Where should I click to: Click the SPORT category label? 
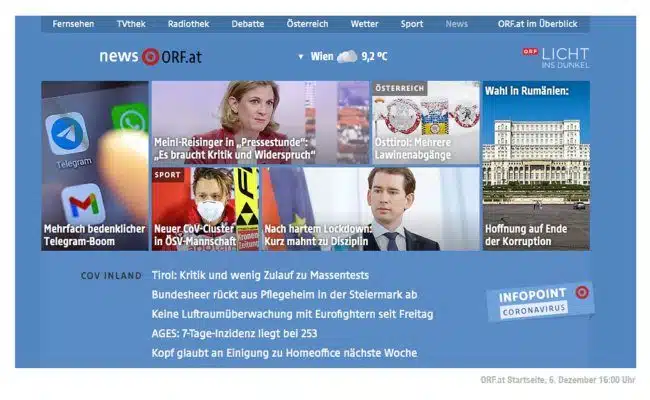(x=167, y=175)
